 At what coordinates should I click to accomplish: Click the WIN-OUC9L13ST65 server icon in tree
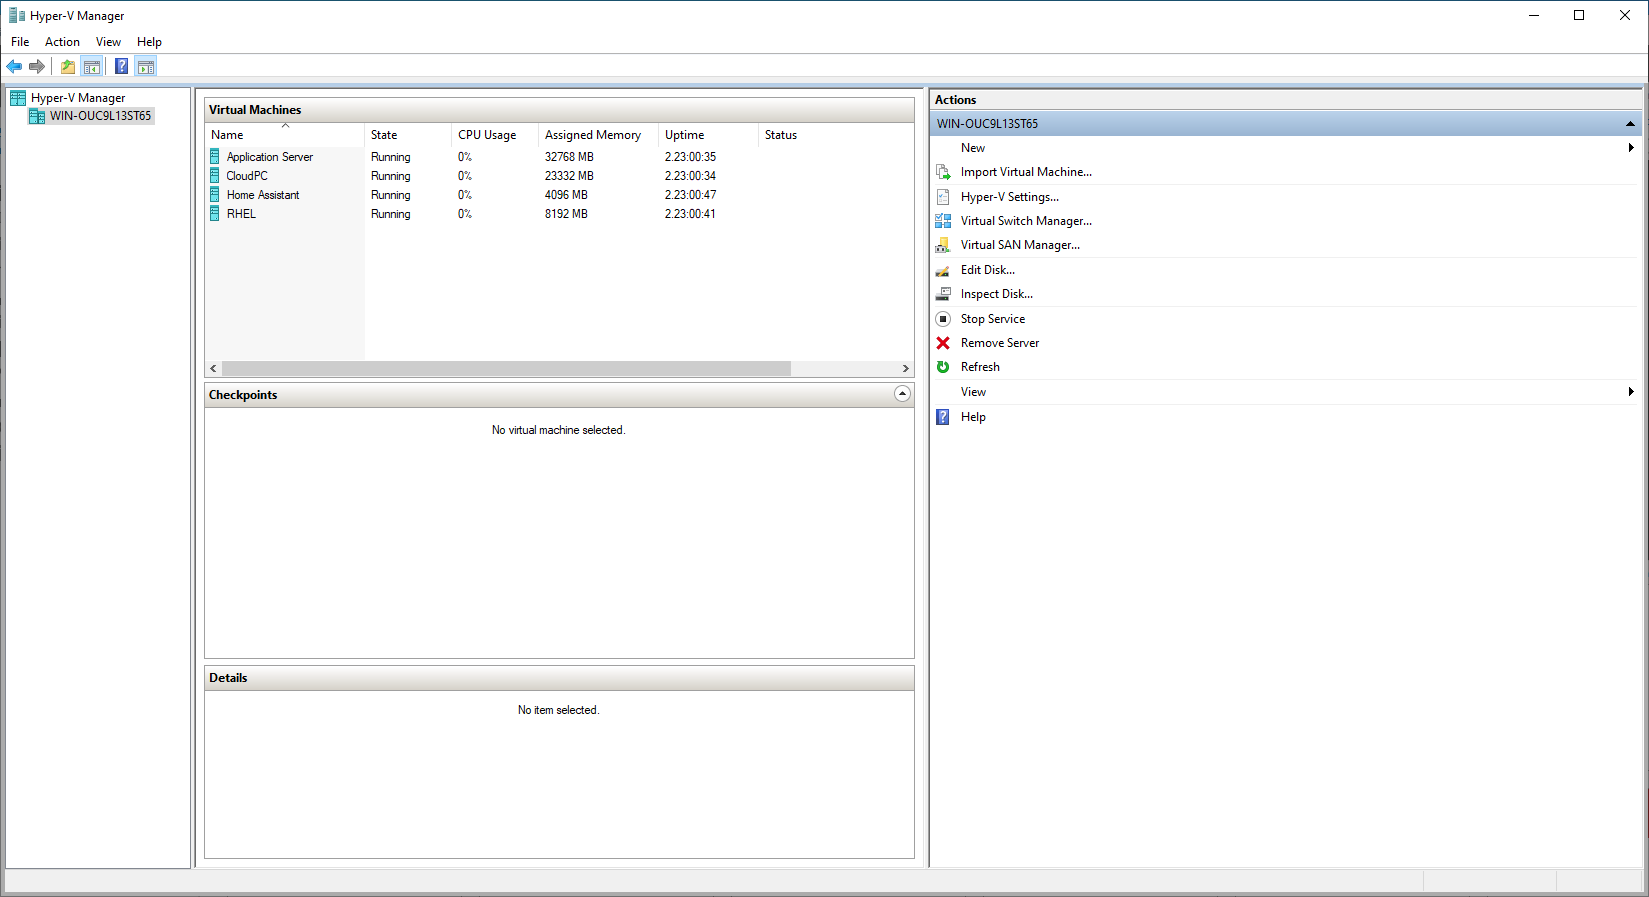click(x=37, y=116)
